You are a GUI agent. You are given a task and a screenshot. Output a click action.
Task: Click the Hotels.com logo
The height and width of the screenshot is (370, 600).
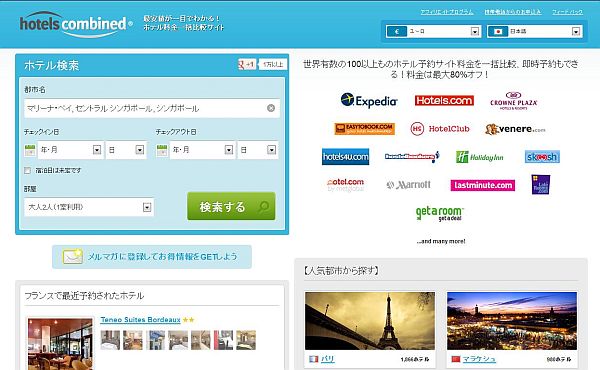click(x=444, y=100)
